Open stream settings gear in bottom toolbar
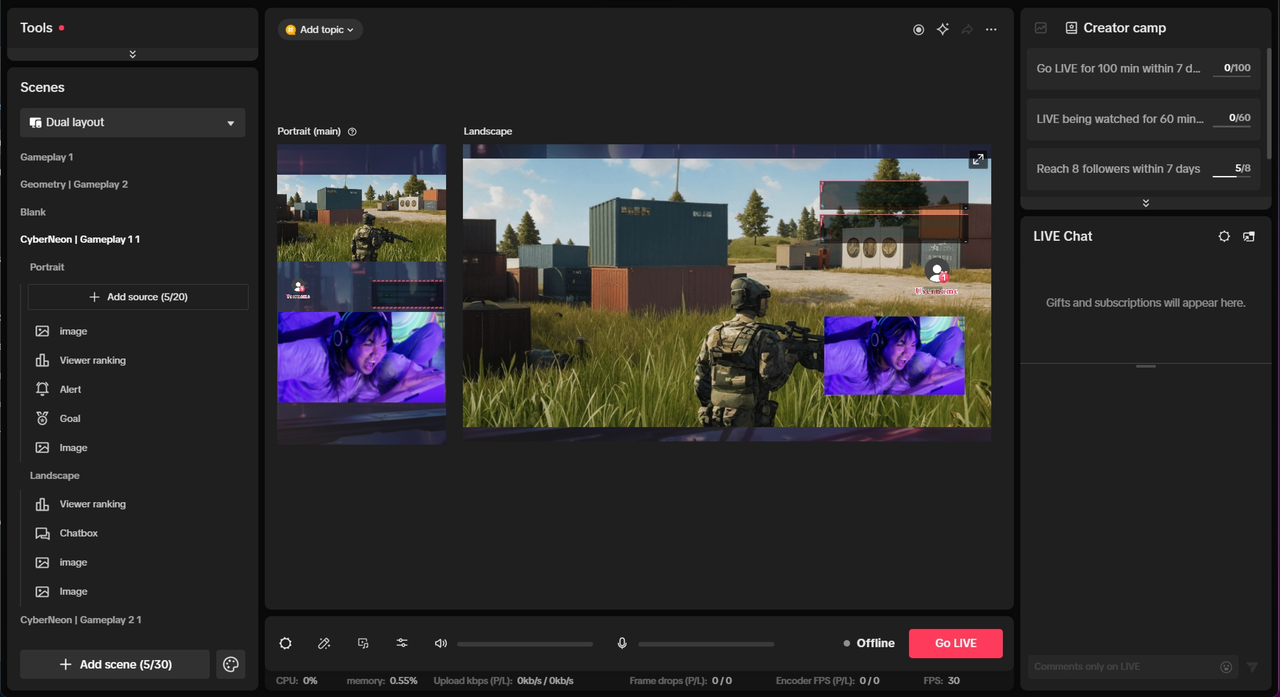This screenshot has width=1280, height=697. tap(286, 643)
